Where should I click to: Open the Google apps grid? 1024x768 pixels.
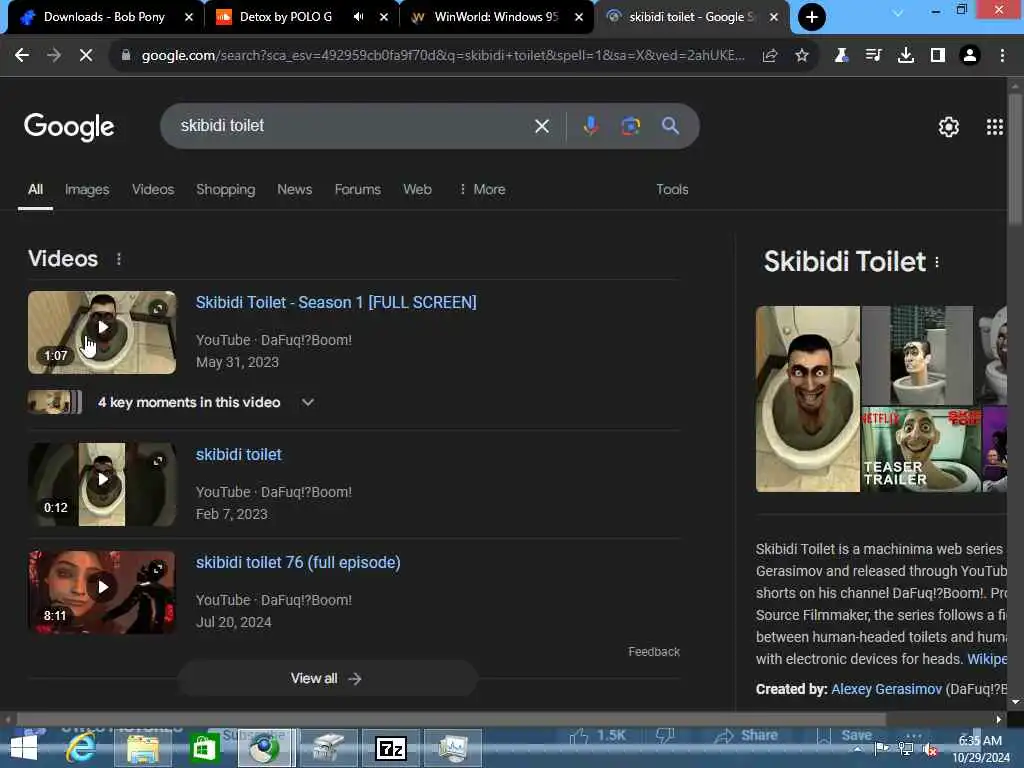tap(995, 127)
